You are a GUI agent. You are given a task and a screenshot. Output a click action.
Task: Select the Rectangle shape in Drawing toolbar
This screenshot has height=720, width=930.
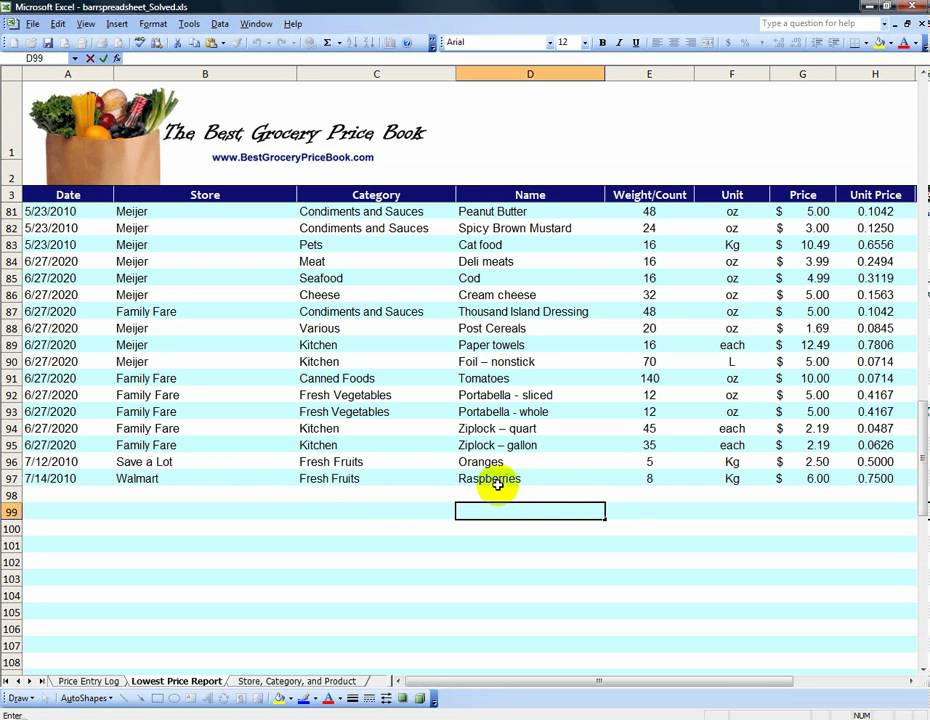point(157,699)
